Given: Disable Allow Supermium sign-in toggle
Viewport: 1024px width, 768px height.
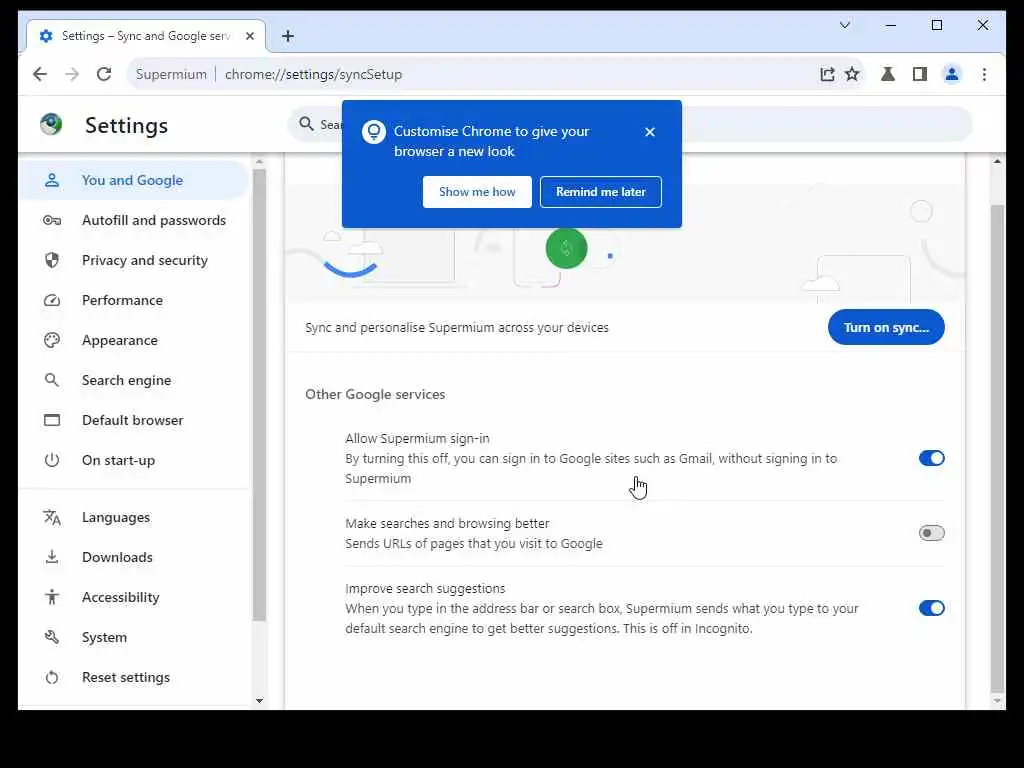Looking at the screenshot, I should coord(931,458).
